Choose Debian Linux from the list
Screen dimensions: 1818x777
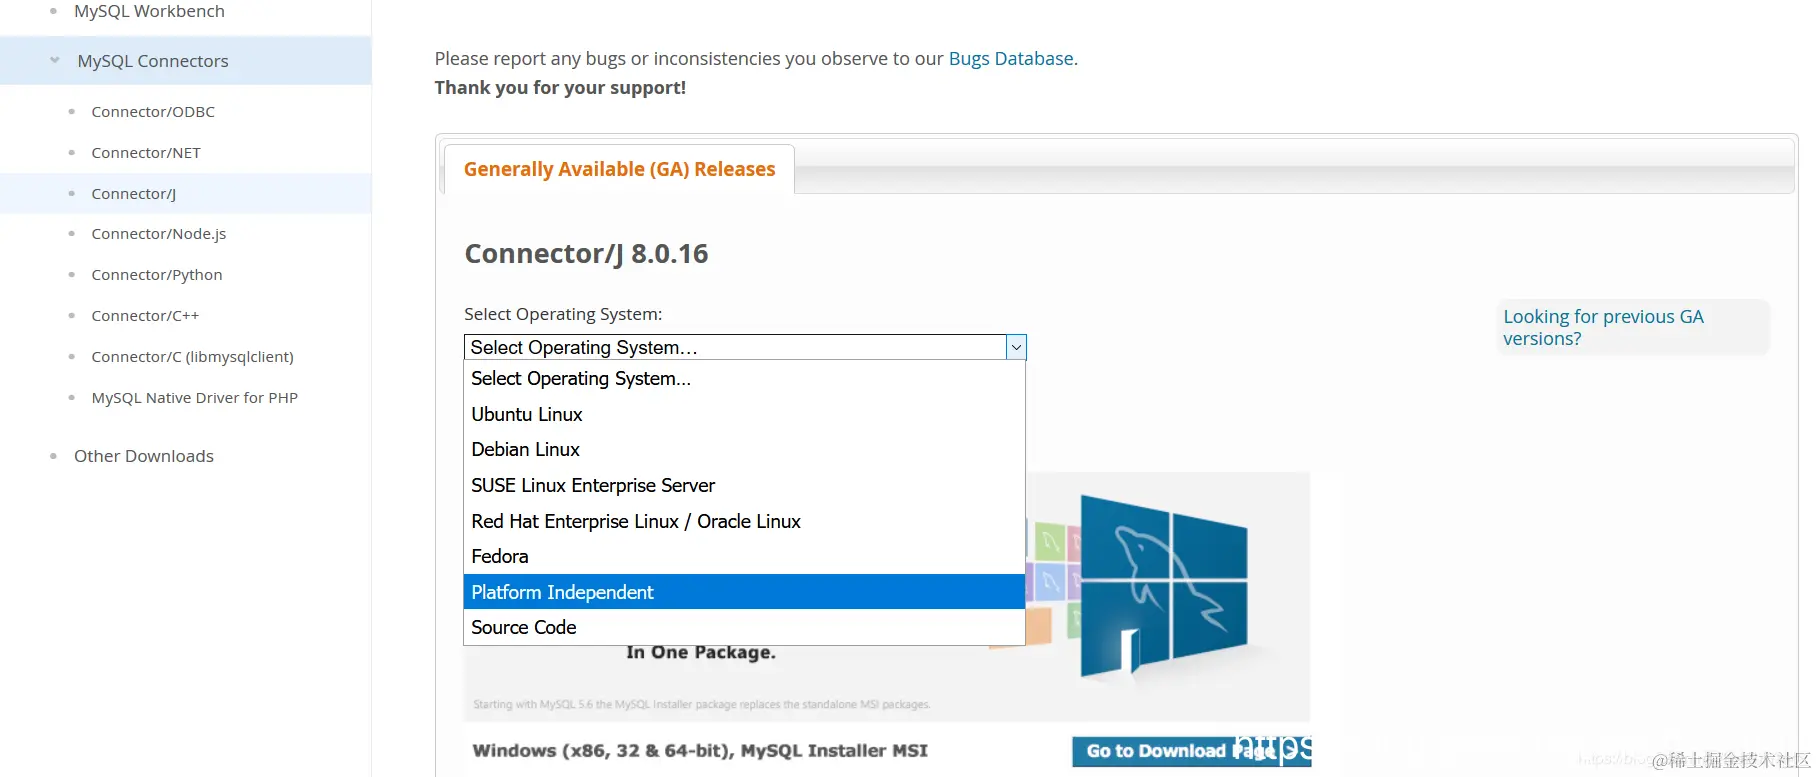(744, 450)
